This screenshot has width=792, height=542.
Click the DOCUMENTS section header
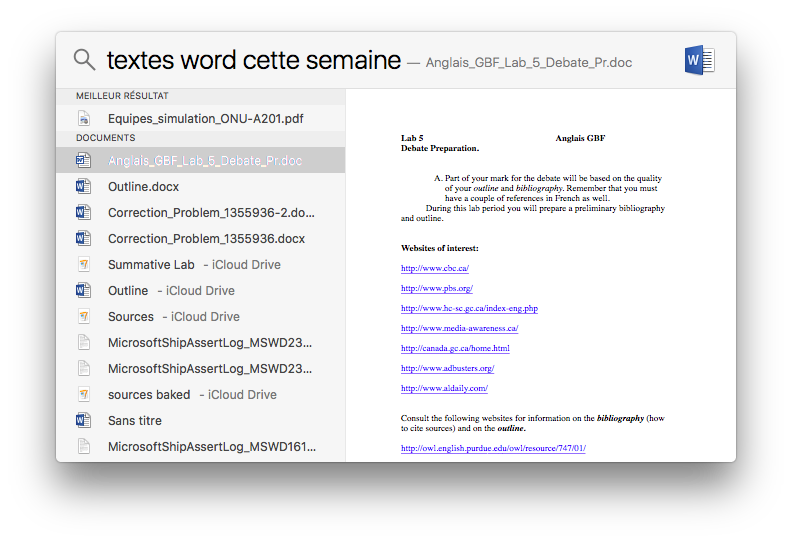tap(106, 138)
